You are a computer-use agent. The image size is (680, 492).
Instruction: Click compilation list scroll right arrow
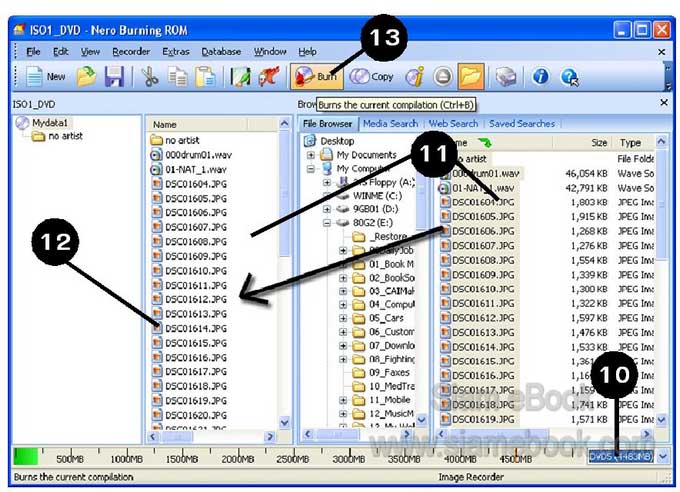270,436
